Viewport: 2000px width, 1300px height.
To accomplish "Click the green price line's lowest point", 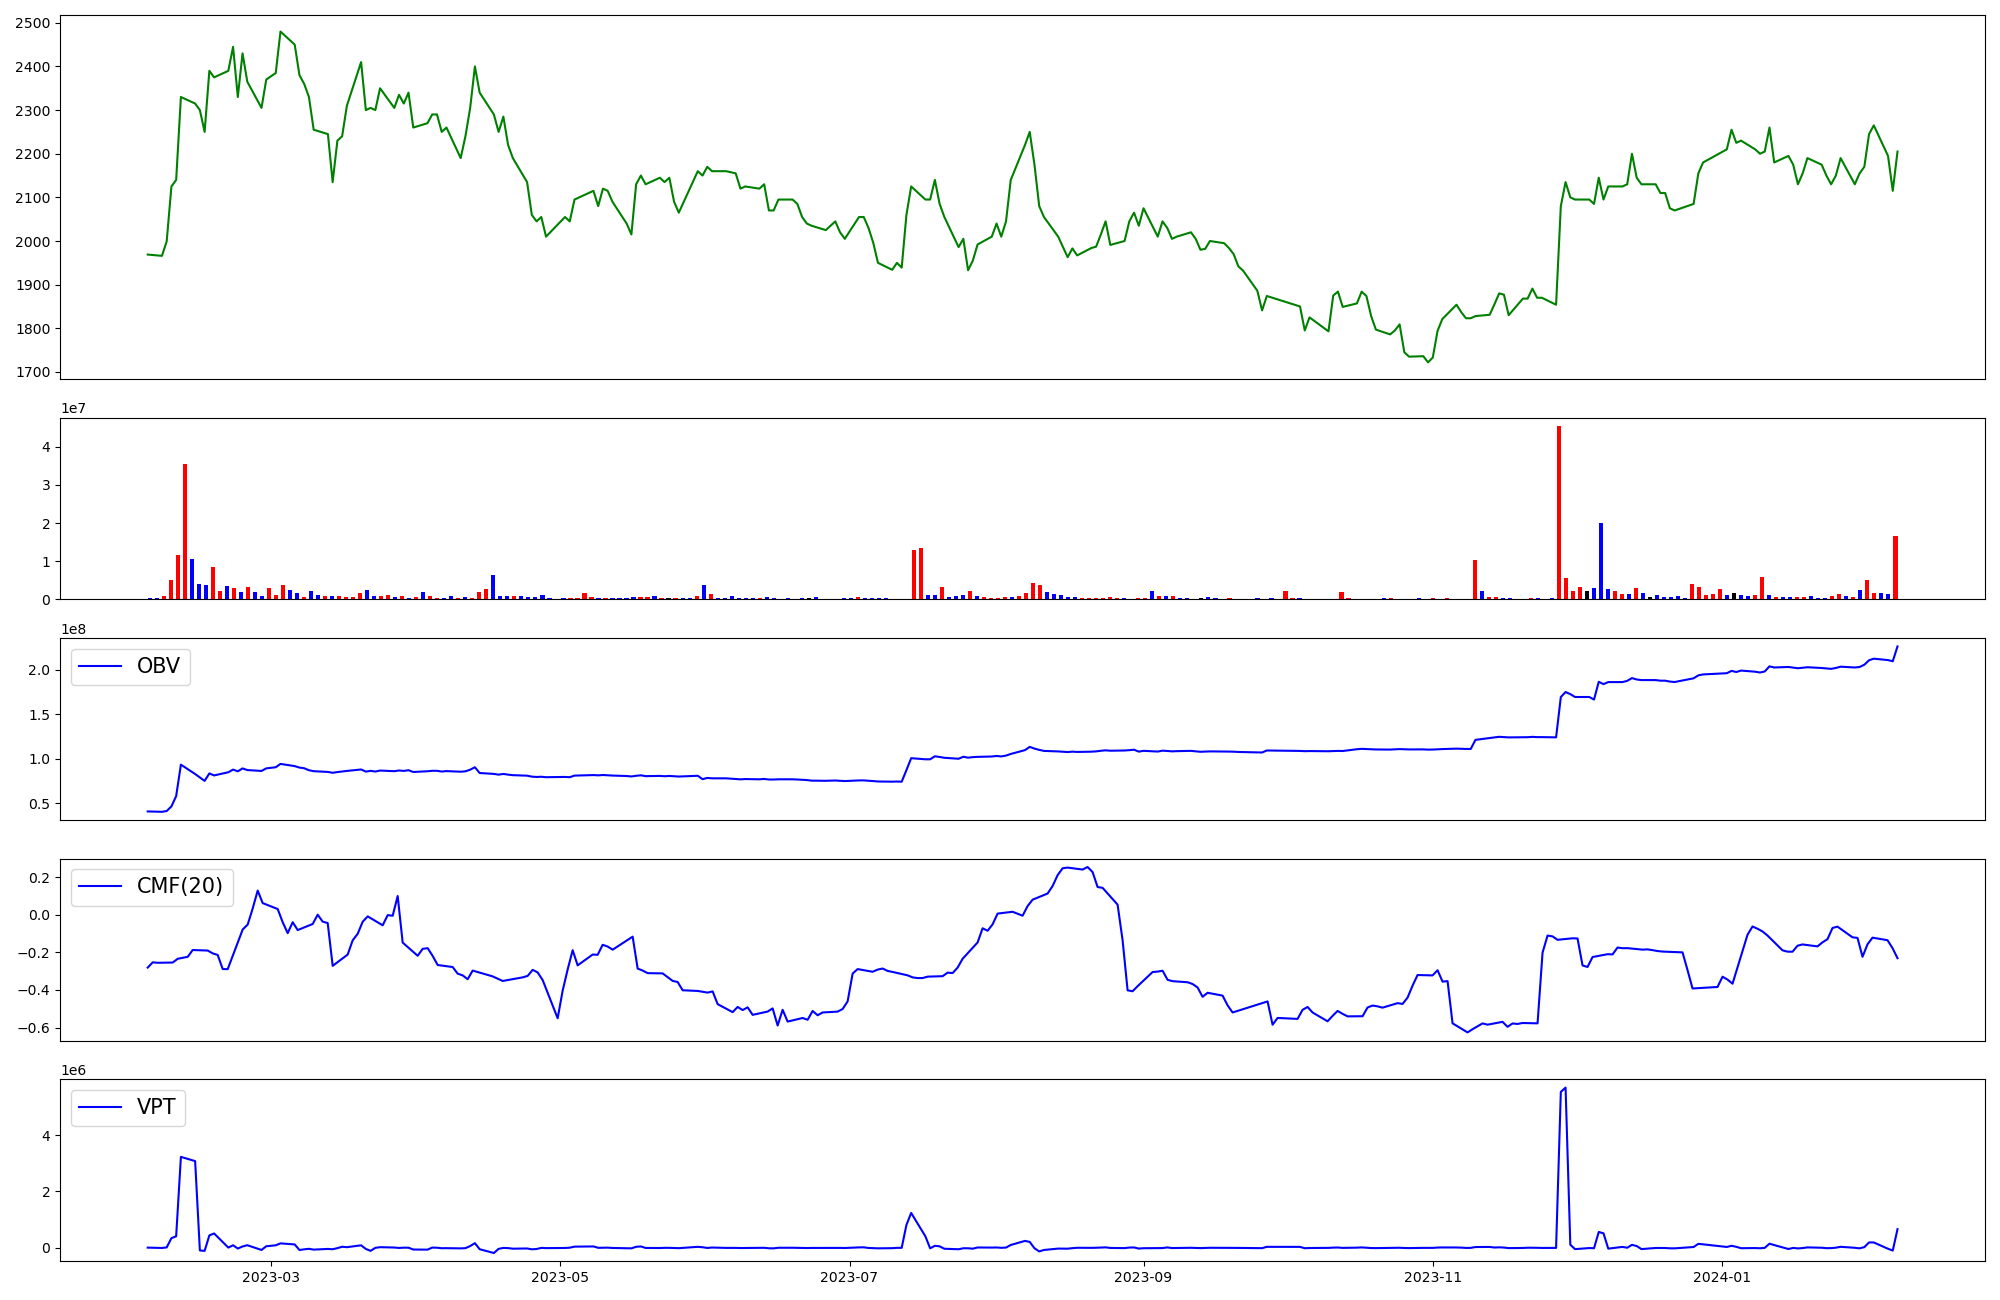I will pyautogui.click(x=1428, y=362).
